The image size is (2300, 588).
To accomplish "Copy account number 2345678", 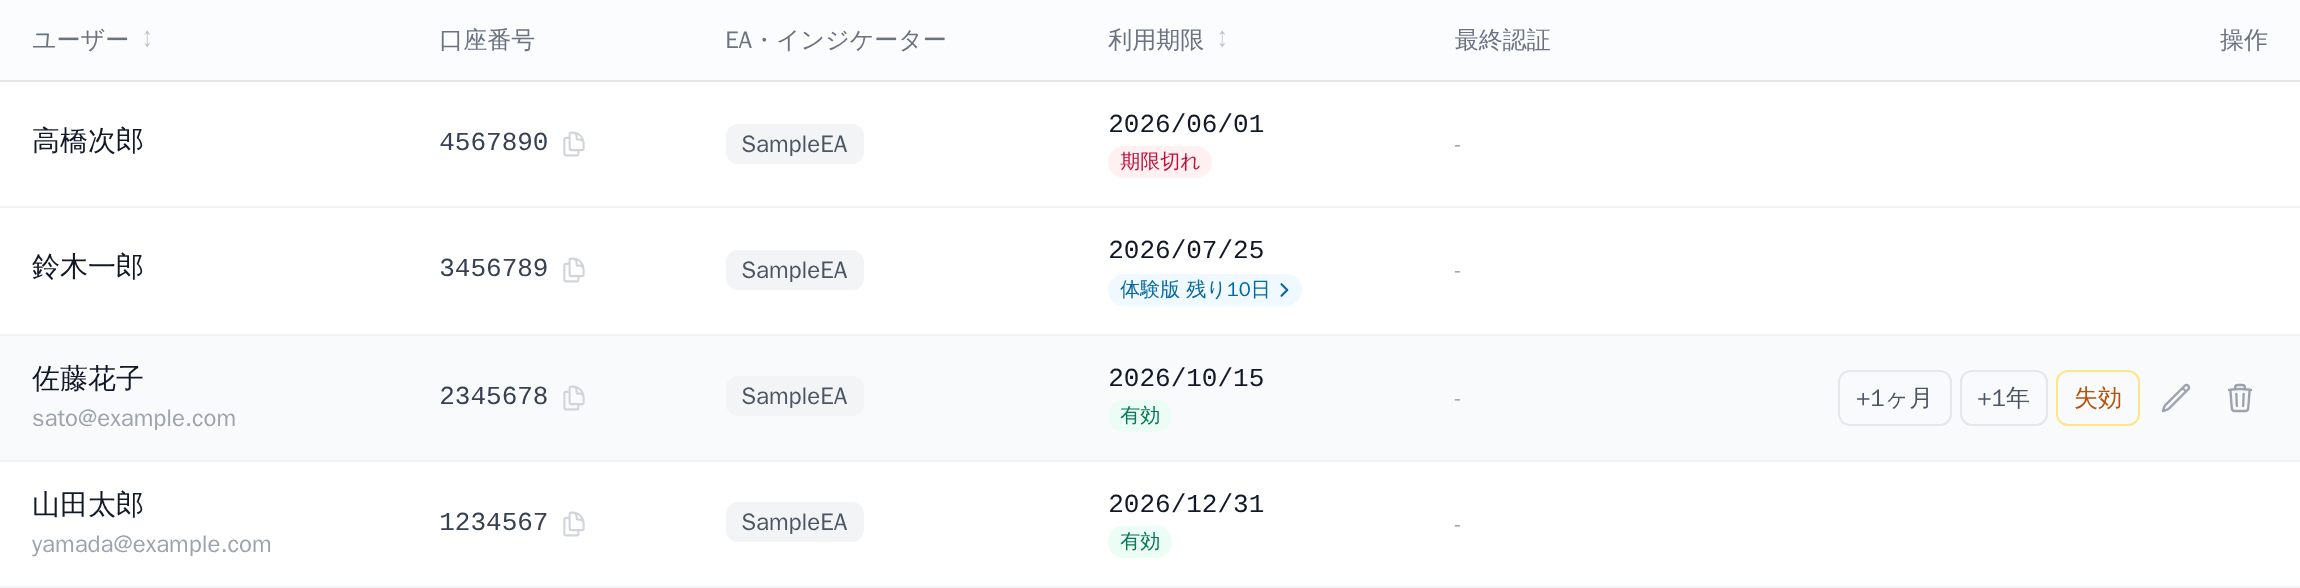I will [574, 398].
